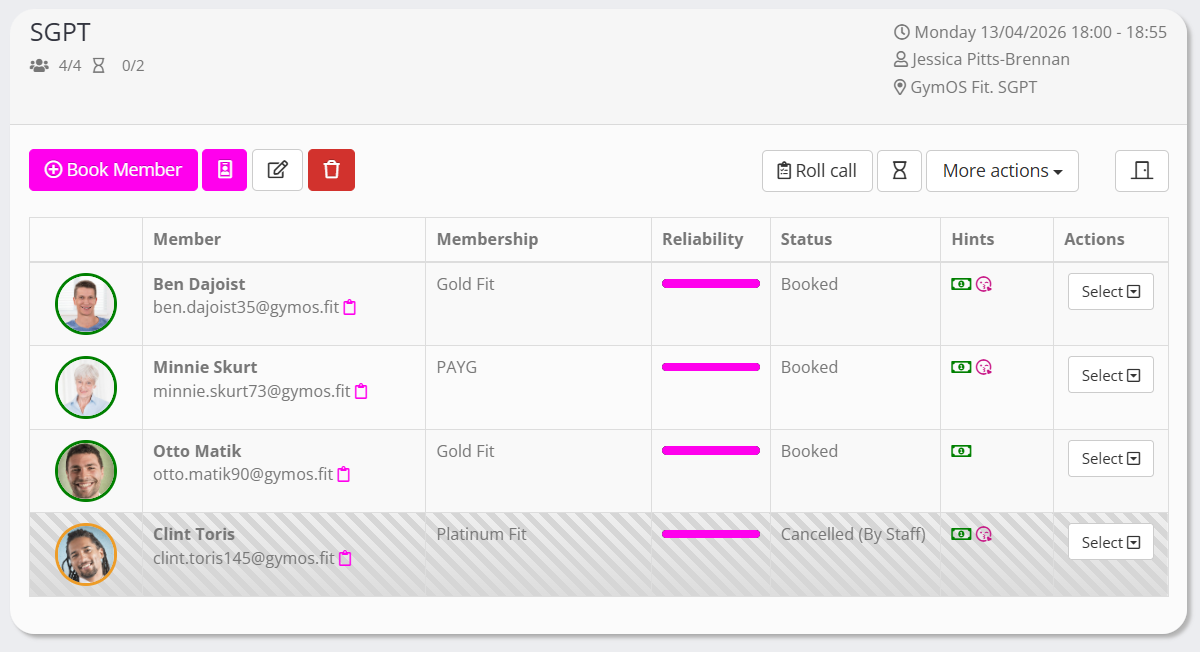The width and height of the screenshot is (1200, 652).
Task: Open Select dropdown for Otto Matik
Action: click(1110, 459)
